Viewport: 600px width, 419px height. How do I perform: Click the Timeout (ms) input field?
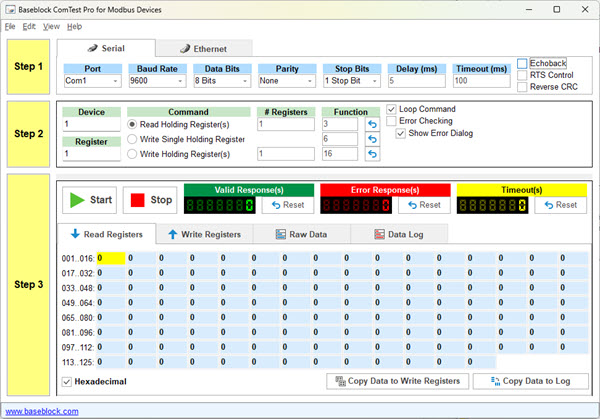click(482, 80)
